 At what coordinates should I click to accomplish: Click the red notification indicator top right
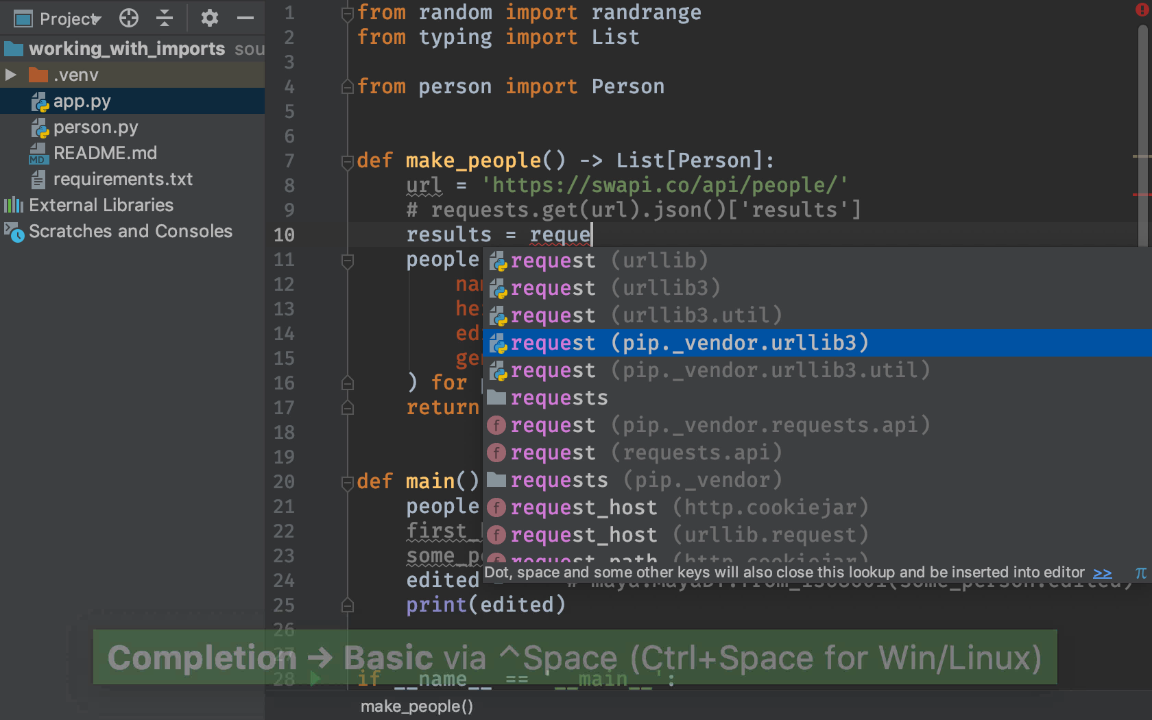click(x=1141, y=9)
